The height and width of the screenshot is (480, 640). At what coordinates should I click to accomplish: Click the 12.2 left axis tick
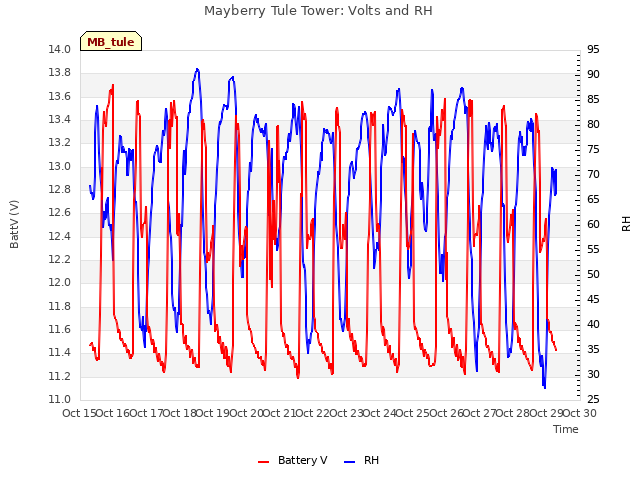point(60,259)
